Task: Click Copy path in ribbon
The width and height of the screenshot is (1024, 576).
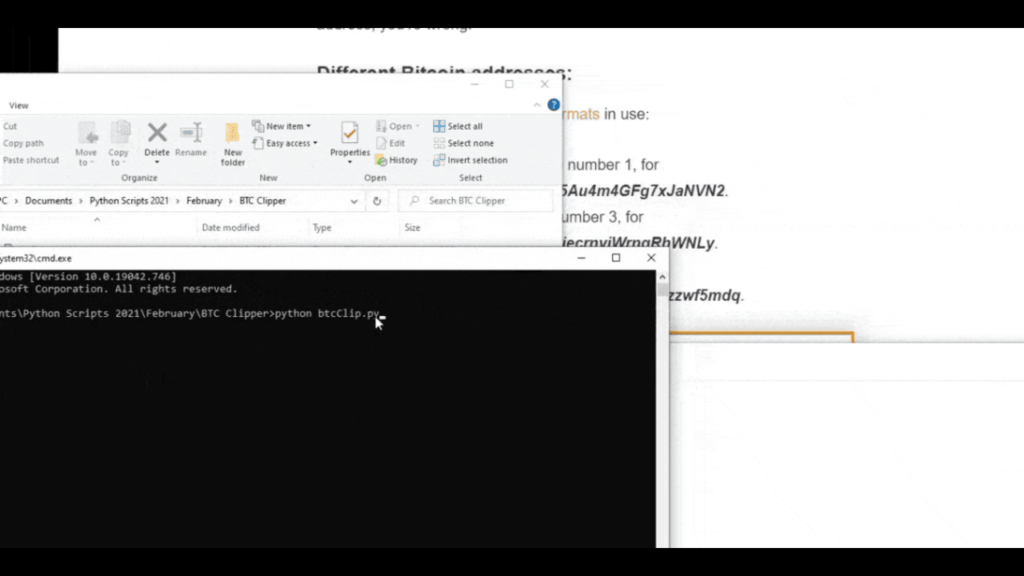Action: 23,143
